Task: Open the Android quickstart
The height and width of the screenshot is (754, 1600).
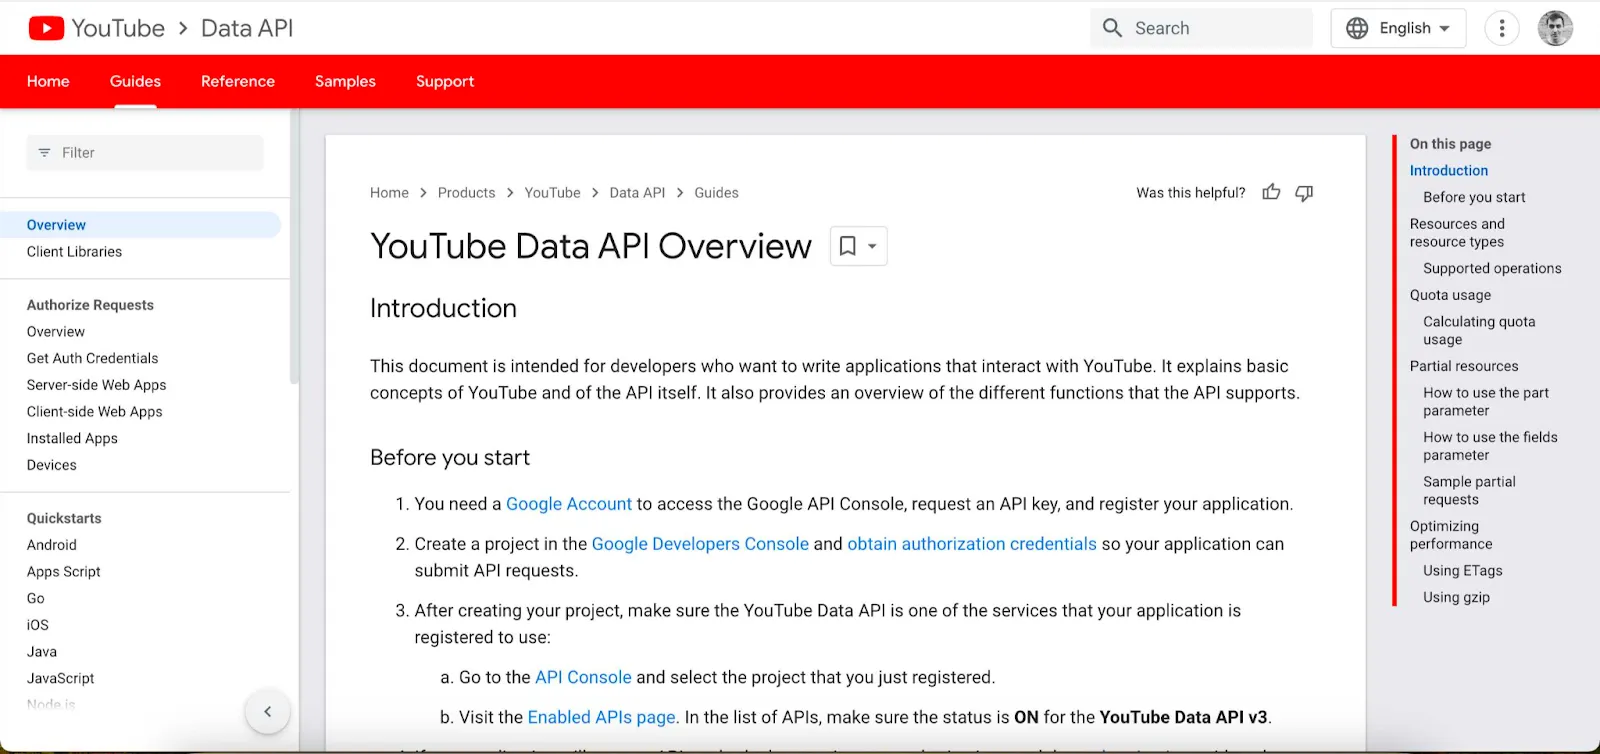Action: pyautogui.click(x=52, y=545)
